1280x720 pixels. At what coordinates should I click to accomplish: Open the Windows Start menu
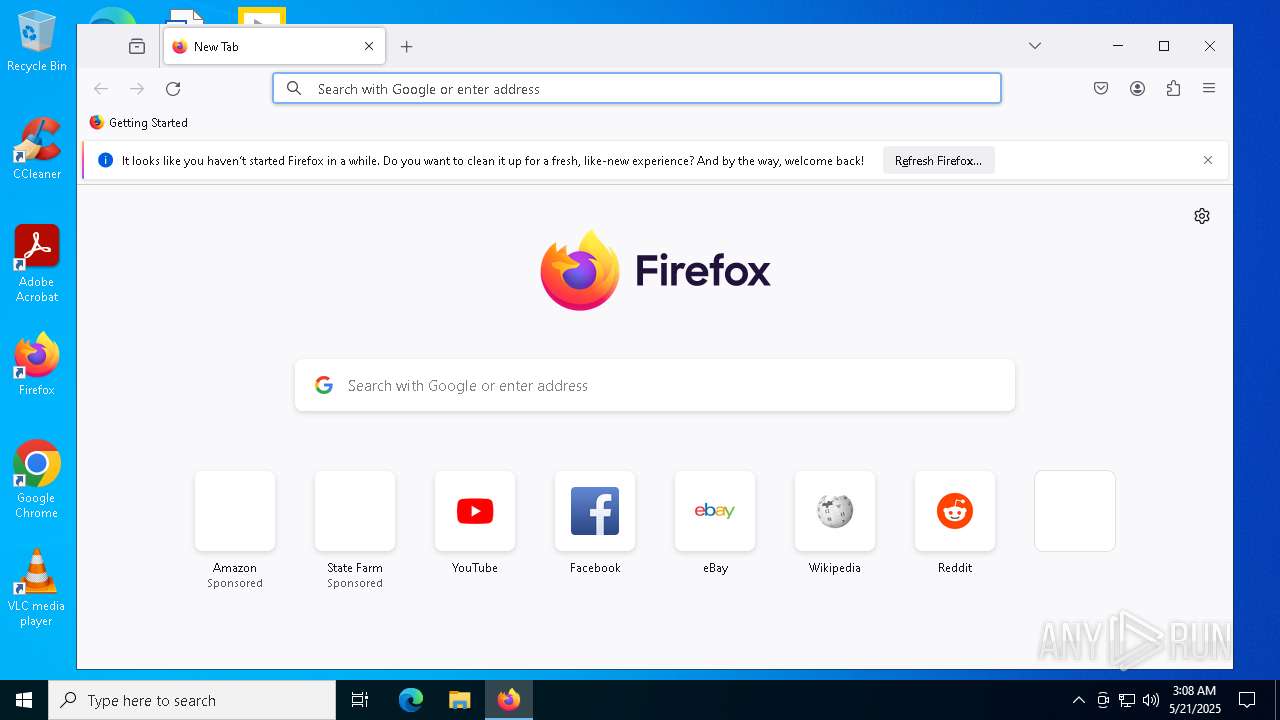click(24, 700)
